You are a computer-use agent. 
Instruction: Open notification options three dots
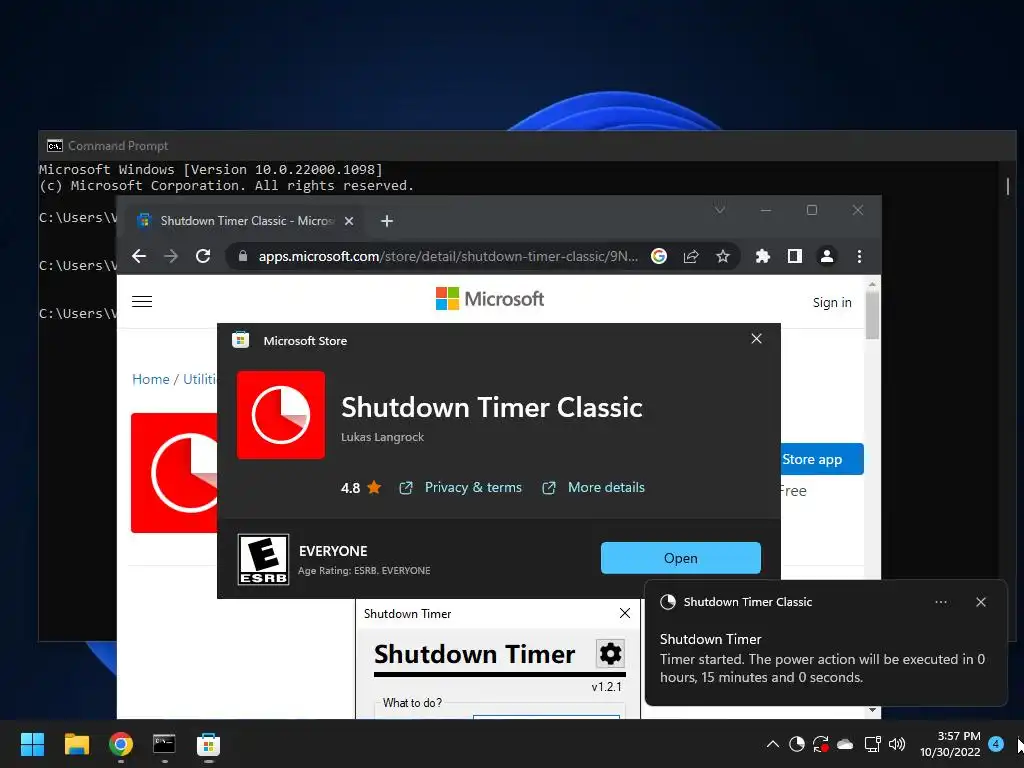click(x=941, y=602)
